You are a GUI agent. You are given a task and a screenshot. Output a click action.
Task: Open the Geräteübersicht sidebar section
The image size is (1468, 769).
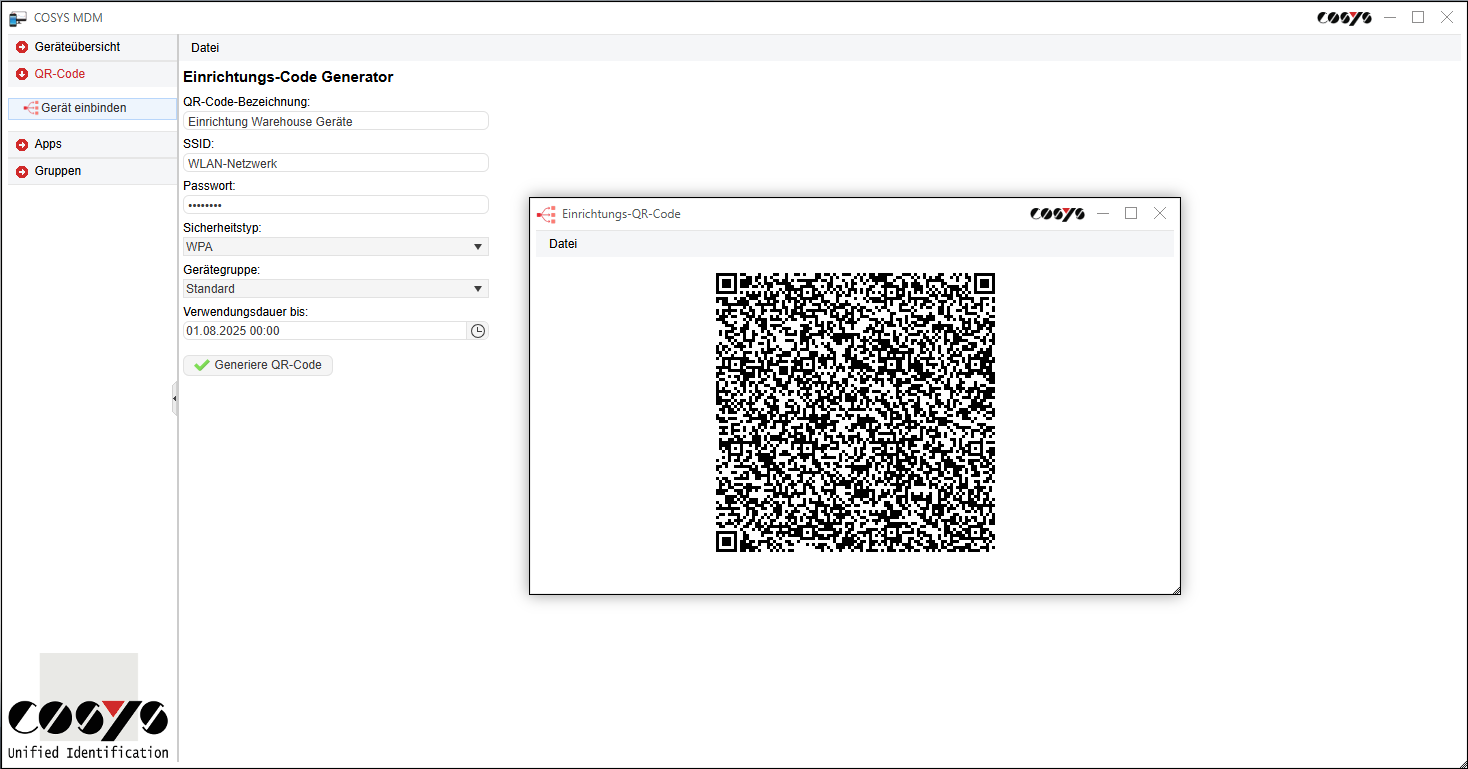click(x=92, y=47)
